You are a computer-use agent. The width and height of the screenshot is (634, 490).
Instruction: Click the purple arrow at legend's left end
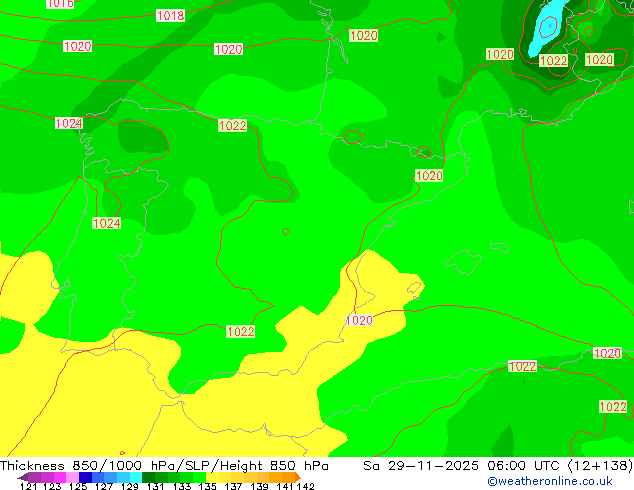22,477
